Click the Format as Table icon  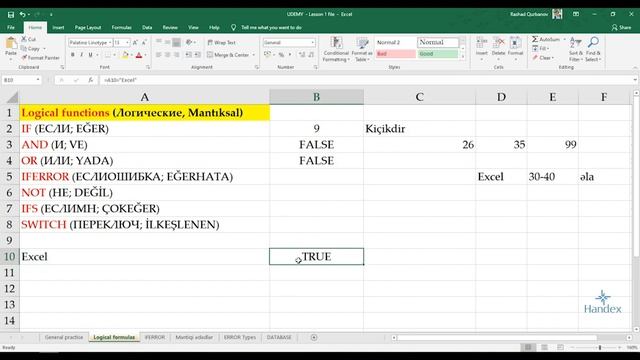pos(362,43)
